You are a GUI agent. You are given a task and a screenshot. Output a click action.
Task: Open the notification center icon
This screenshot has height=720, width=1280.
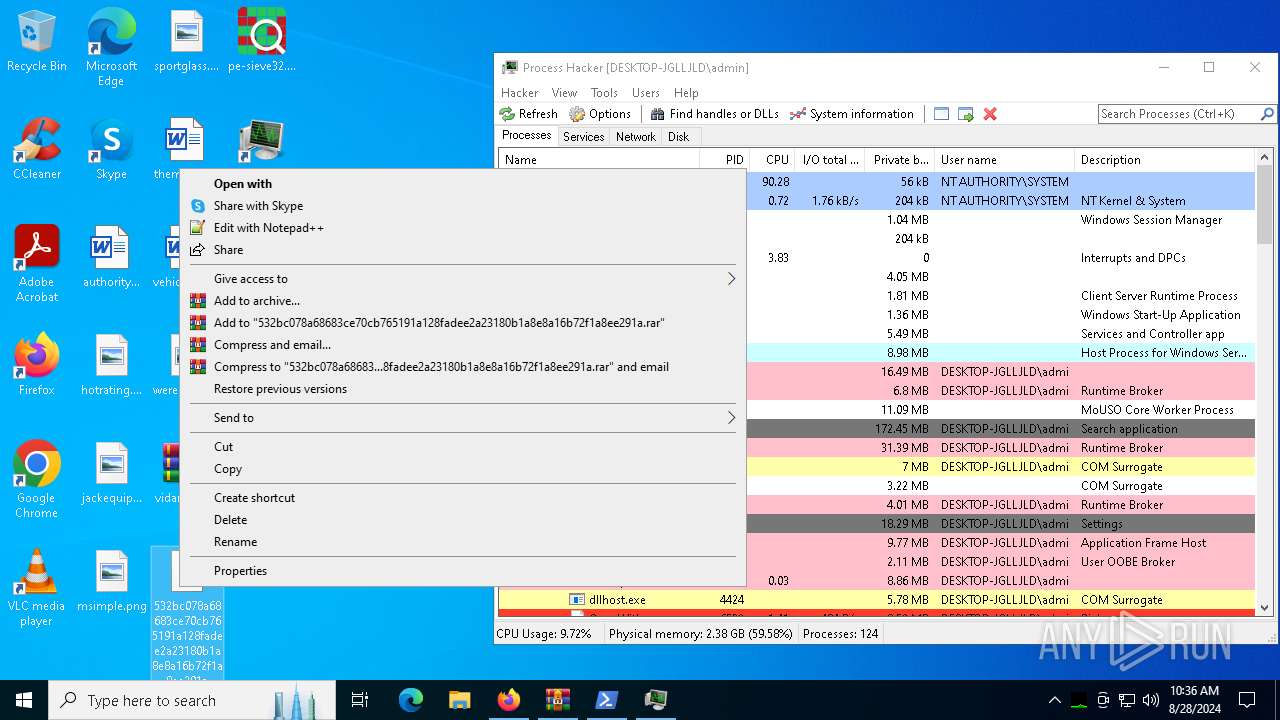(1247, 700)
